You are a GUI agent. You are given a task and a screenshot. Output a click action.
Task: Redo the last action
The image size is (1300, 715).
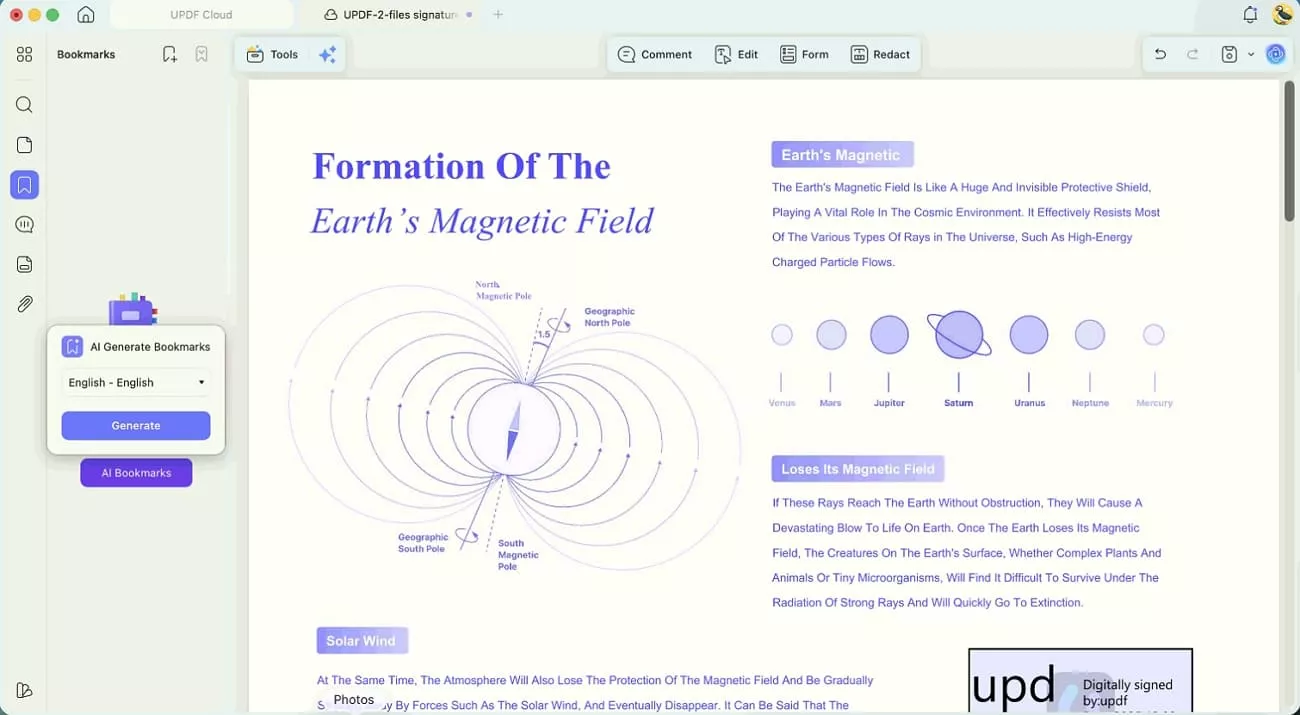point(1190,54)
